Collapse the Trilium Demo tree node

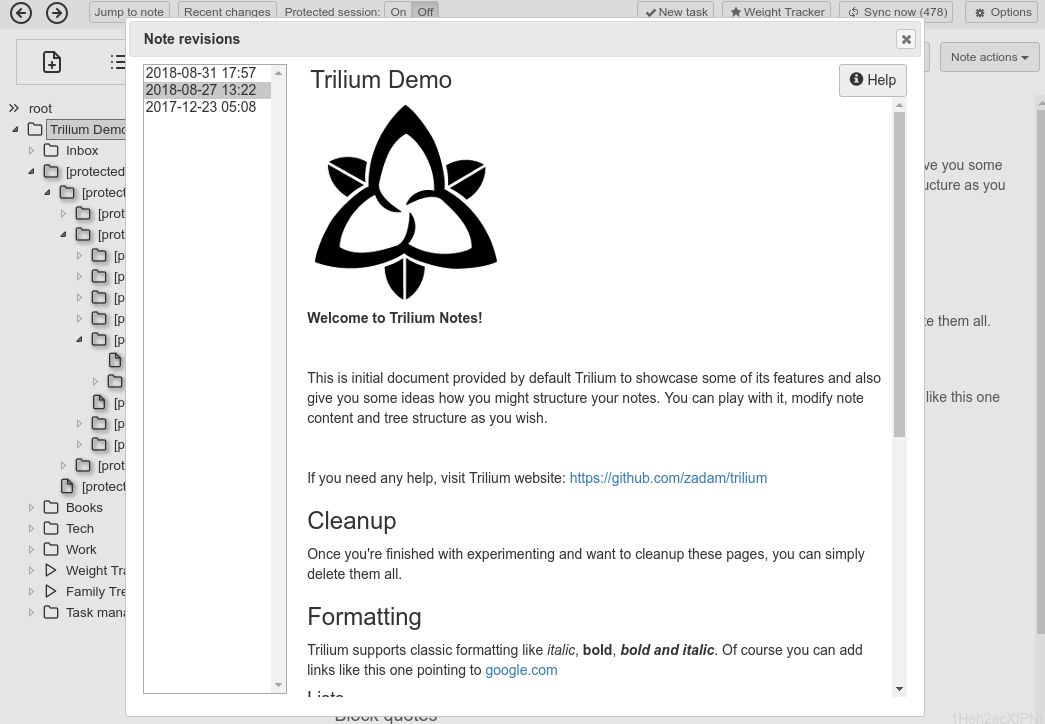[15, 129]
